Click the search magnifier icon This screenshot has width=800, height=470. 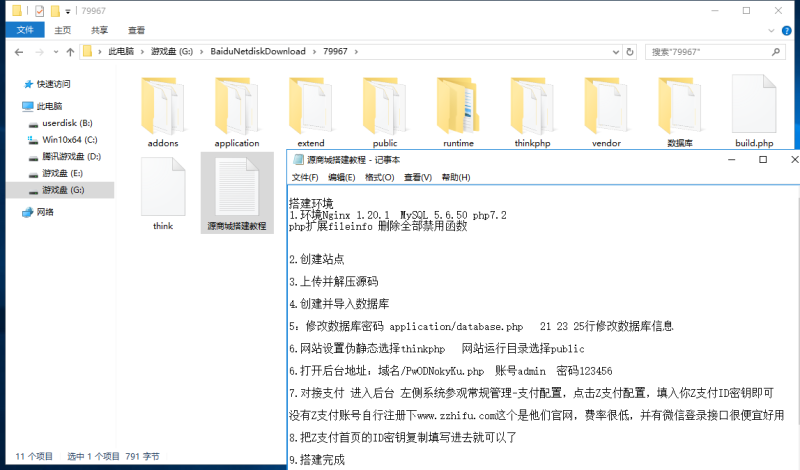[776, 52]
